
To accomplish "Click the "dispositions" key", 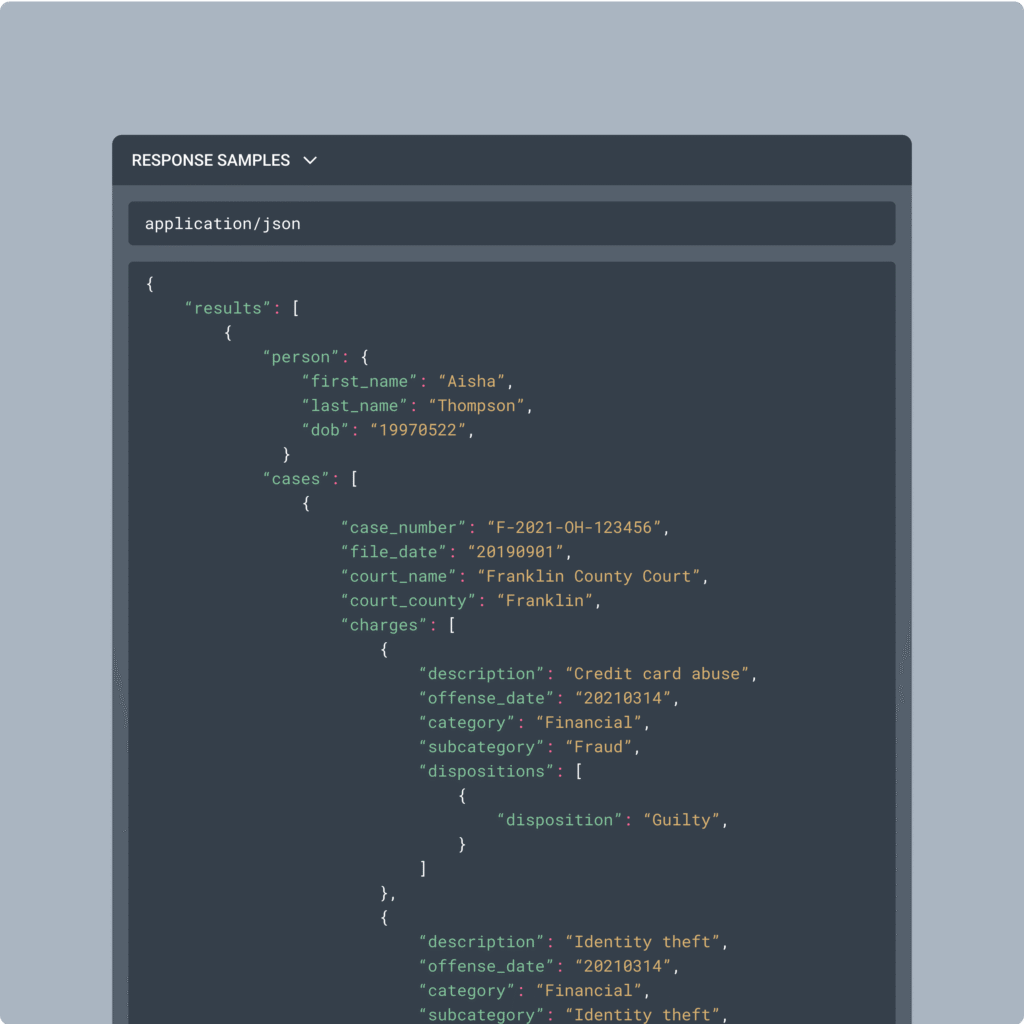I will [x=487, y=772].
